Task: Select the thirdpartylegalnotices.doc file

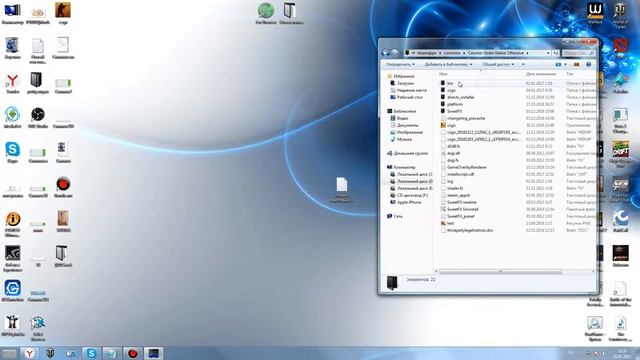Action: (470, 231)
